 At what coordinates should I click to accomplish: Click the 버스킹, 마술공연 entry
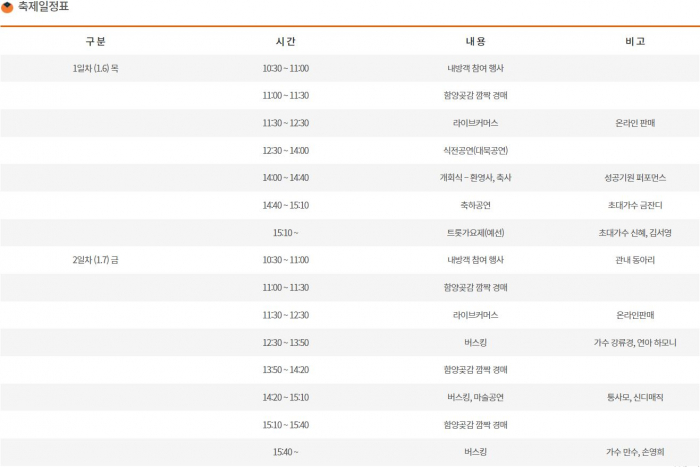pos(475,397)
